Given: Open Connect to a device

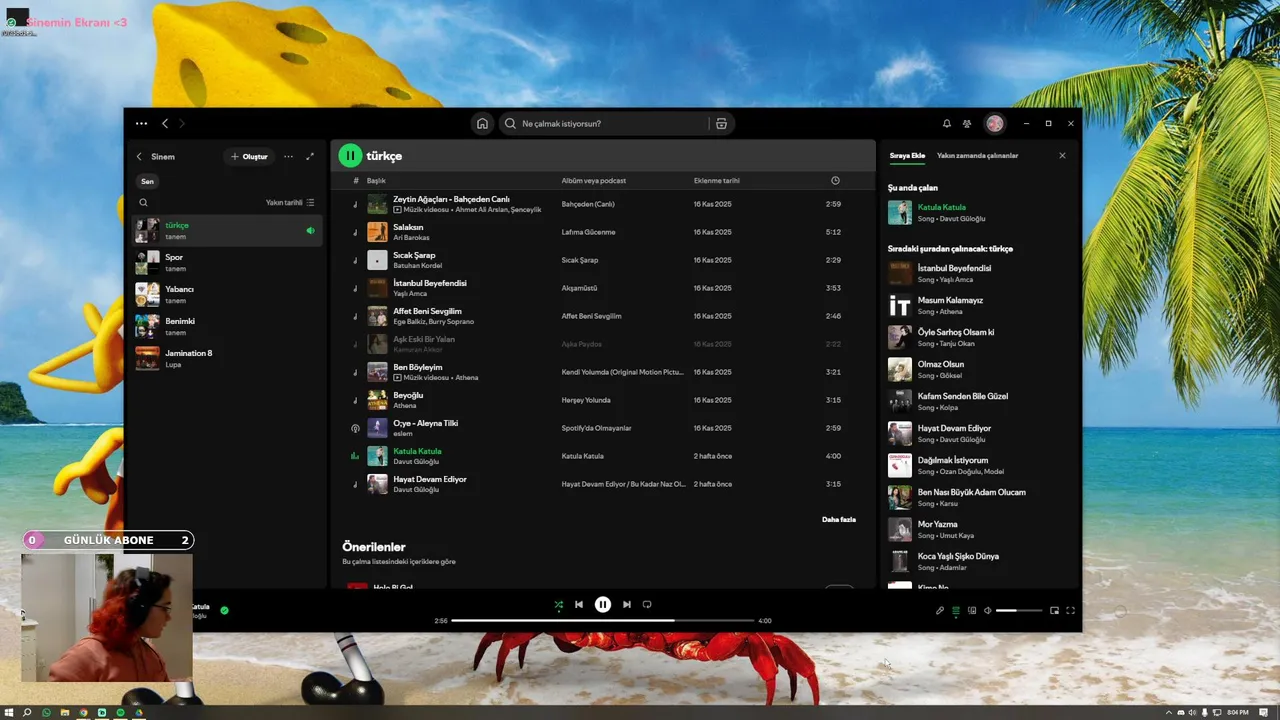Looking at the screenshot, I should (x=972, y=611).
